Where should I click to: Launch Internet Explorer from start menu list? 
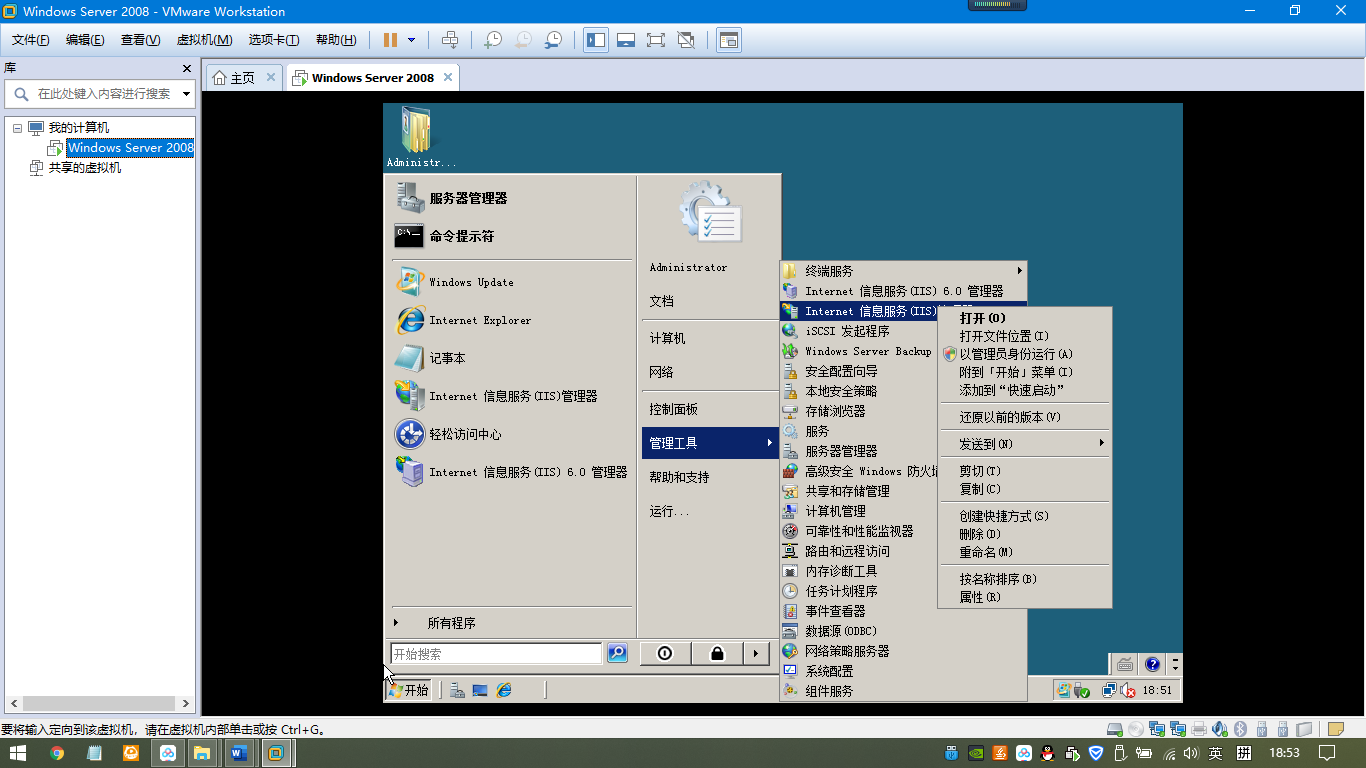click(480, 320)
